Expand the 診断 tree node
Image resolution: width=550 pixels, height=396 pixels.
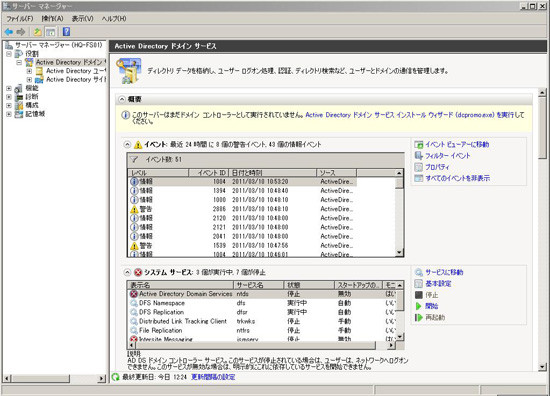(x=9, y=97)
